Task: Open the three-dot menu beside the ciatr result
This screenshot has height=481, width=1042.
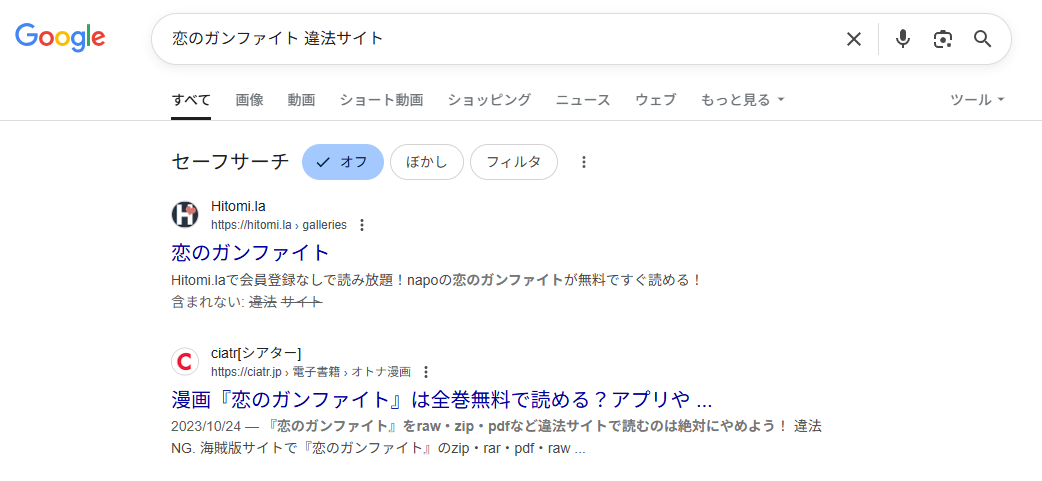Action: pos(427,371)
